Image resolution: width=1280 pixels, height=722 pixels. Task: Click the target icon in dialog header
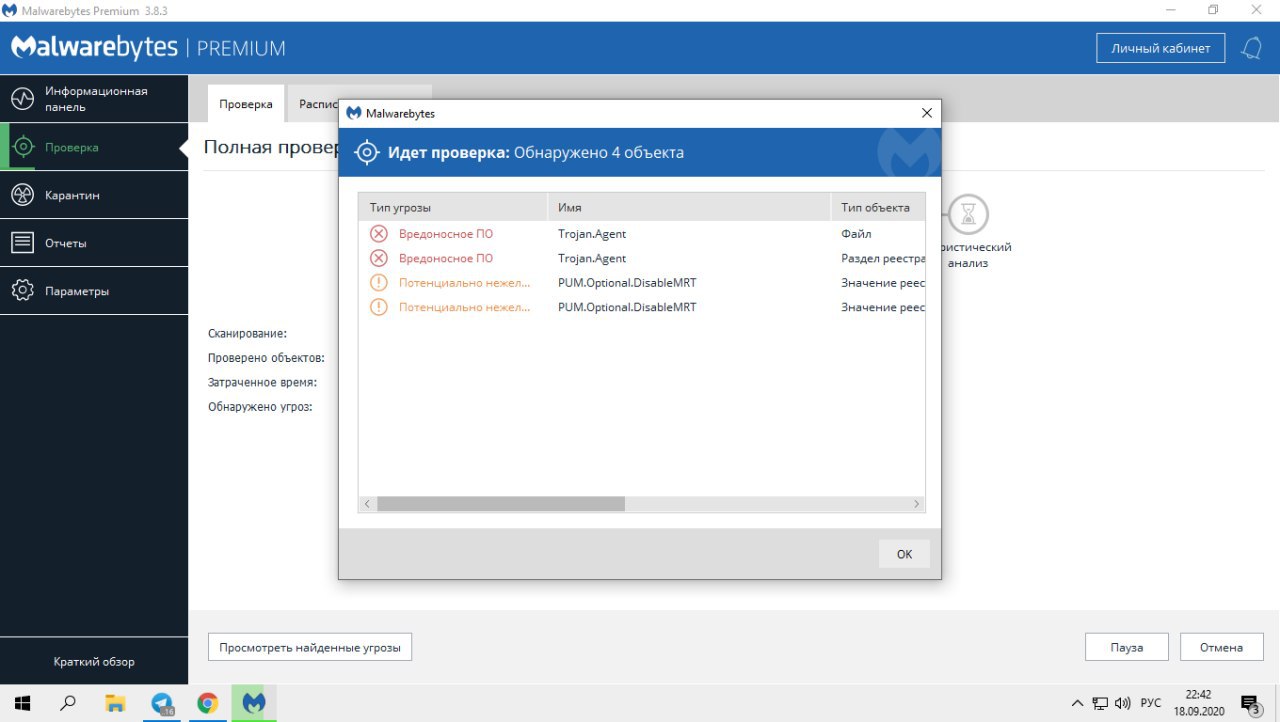coord(367,152)
